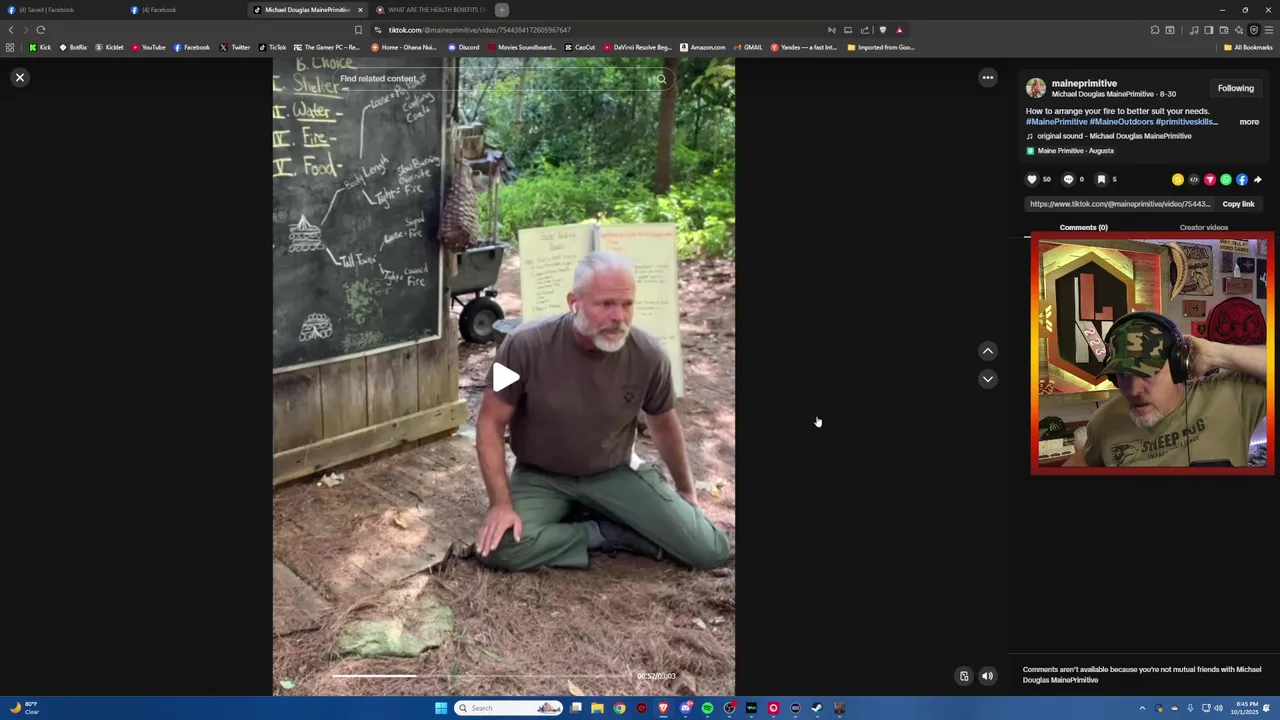Image resolution: width=1280 pixels, height=720 pixels.
Task: Expand the All Bookmarks folder
Action: 1248,47
